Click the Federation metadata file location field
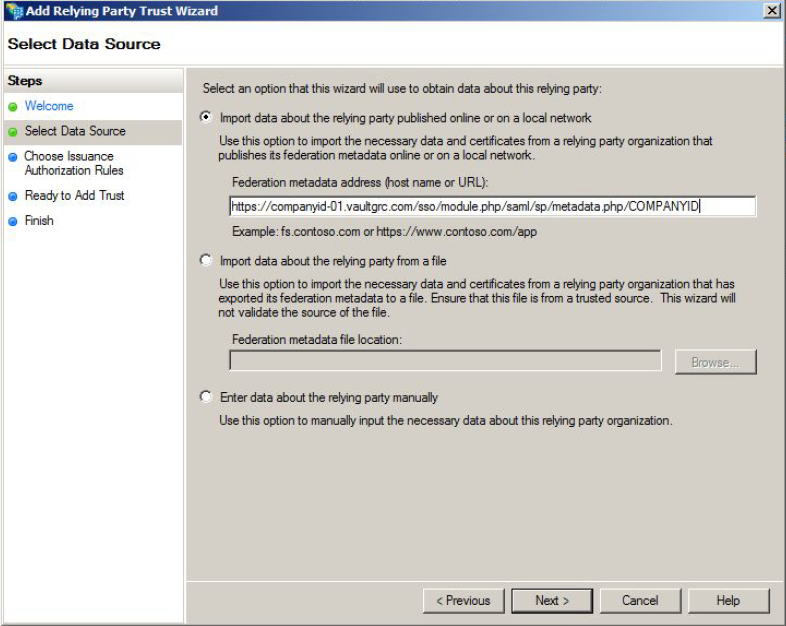 tap(446, 360)
